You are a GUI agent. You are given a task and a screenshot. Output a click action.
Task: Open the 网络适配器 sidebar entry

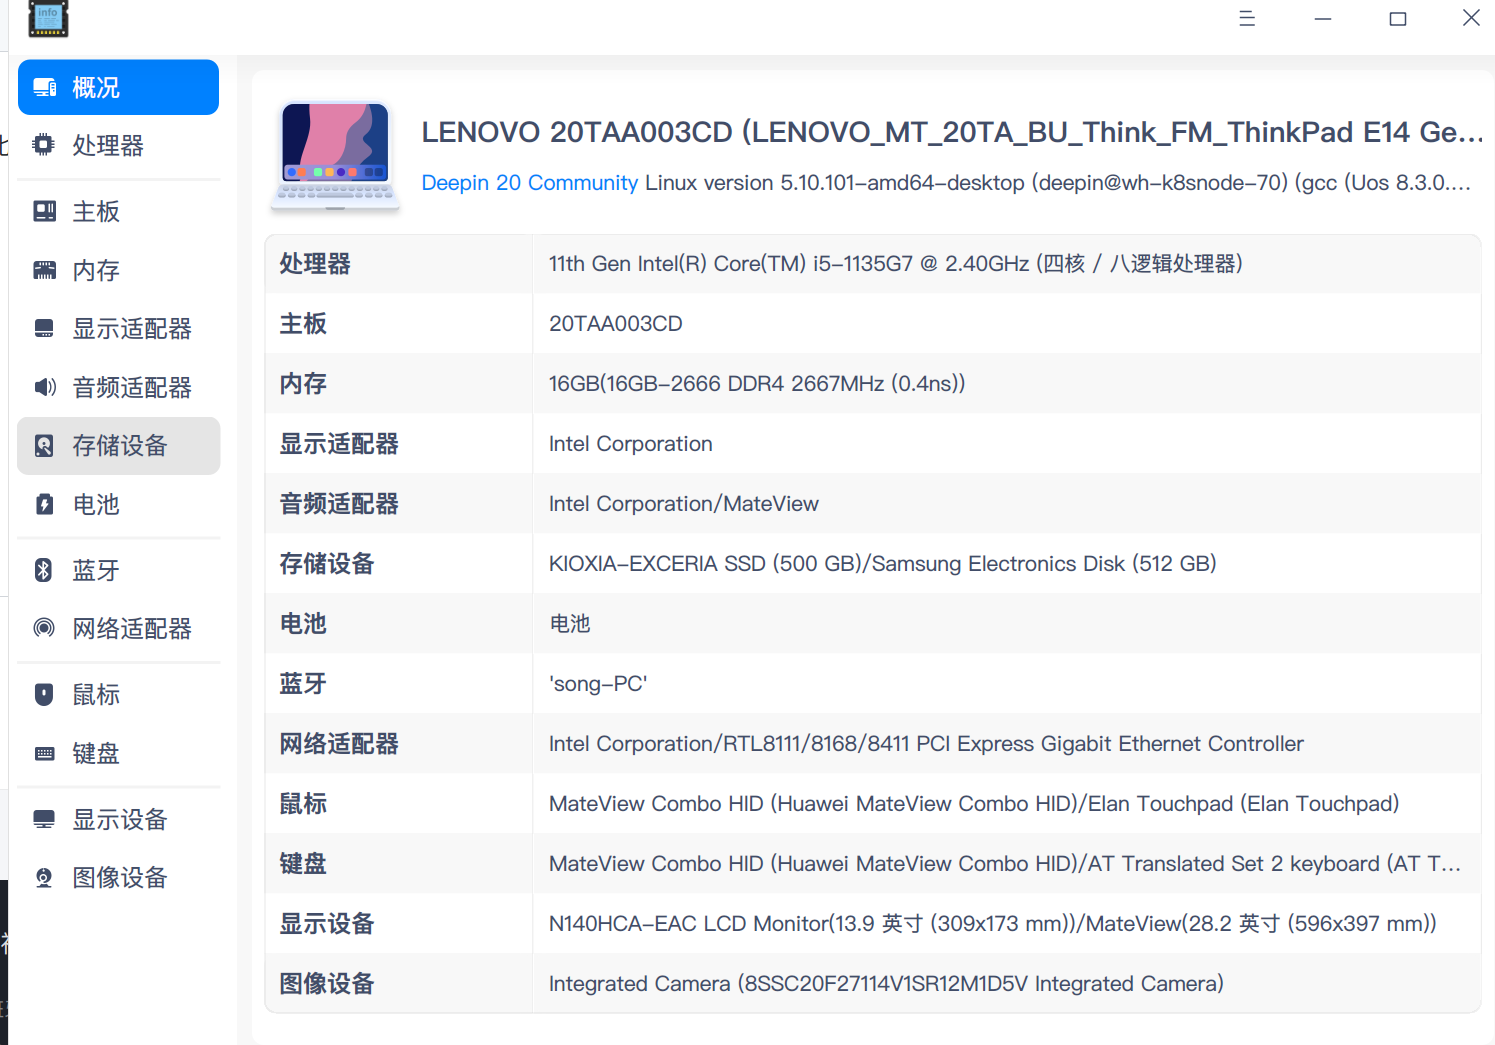tap(118, 628)
